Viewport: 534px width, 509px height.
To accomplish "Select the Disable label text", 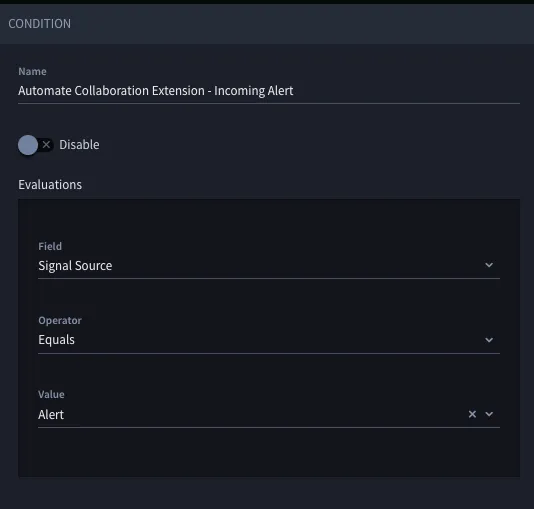I will 79,145.
